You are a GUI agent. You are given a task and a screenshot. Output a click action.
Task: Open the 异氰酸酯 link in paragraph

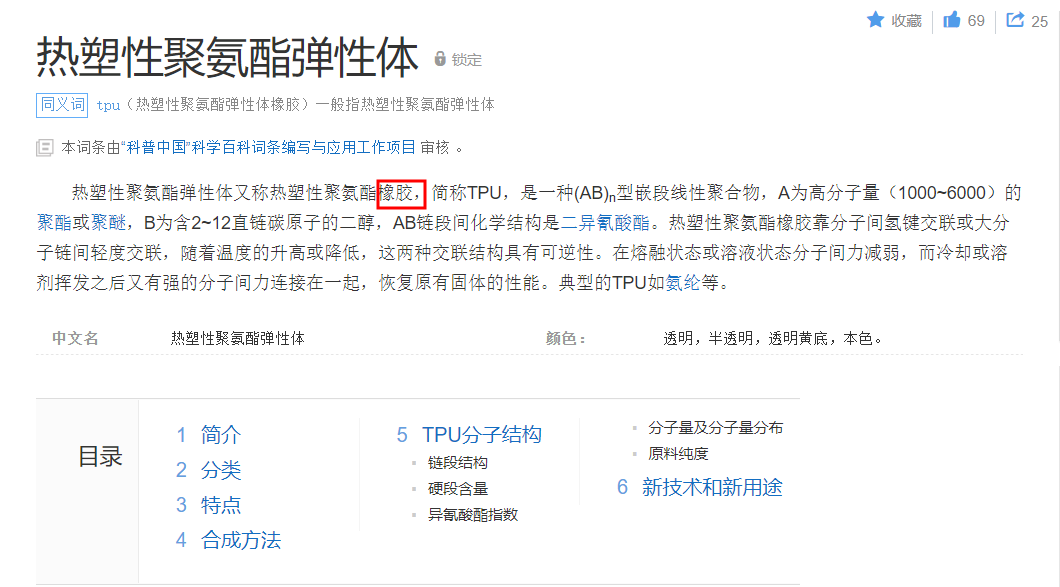pos(614,221)
